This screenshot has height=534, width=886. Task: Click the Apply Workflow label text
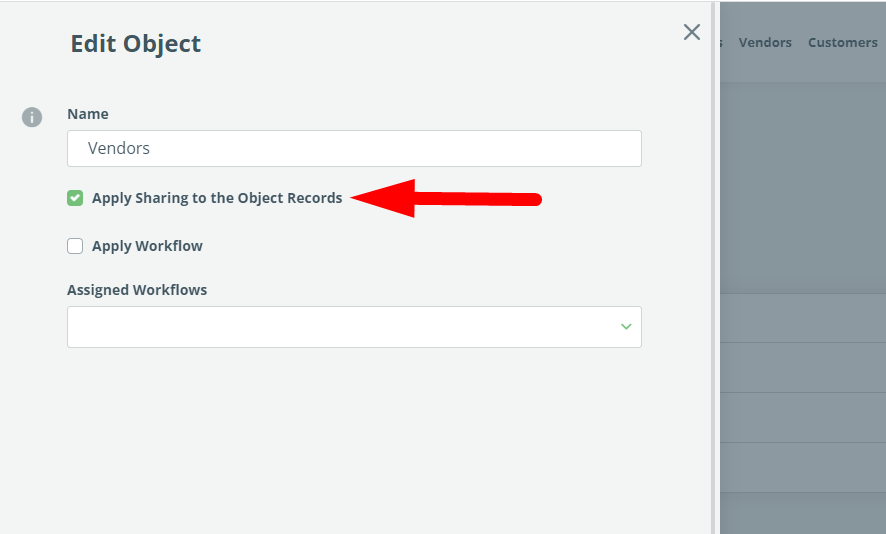pyautogui.click(x=147, y=246)
